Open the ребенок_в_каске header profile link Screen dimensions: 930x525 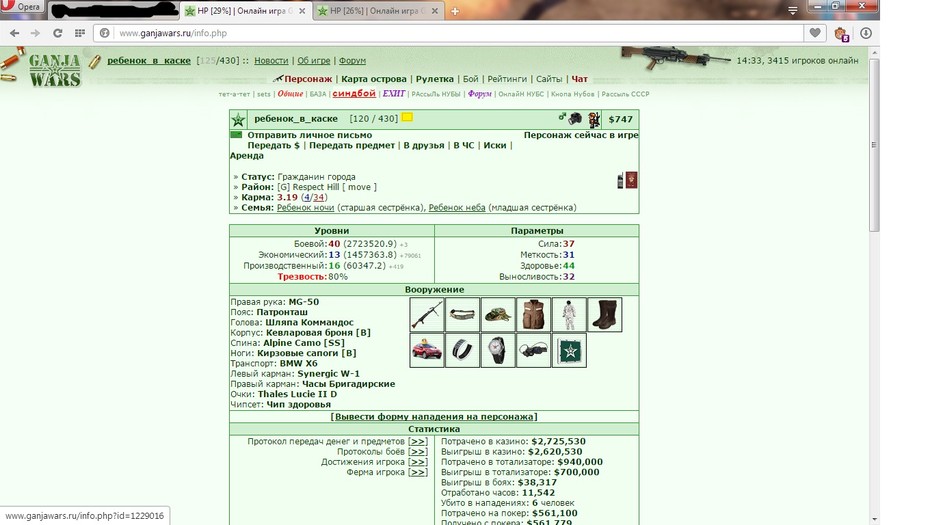(x=149, y=61)
